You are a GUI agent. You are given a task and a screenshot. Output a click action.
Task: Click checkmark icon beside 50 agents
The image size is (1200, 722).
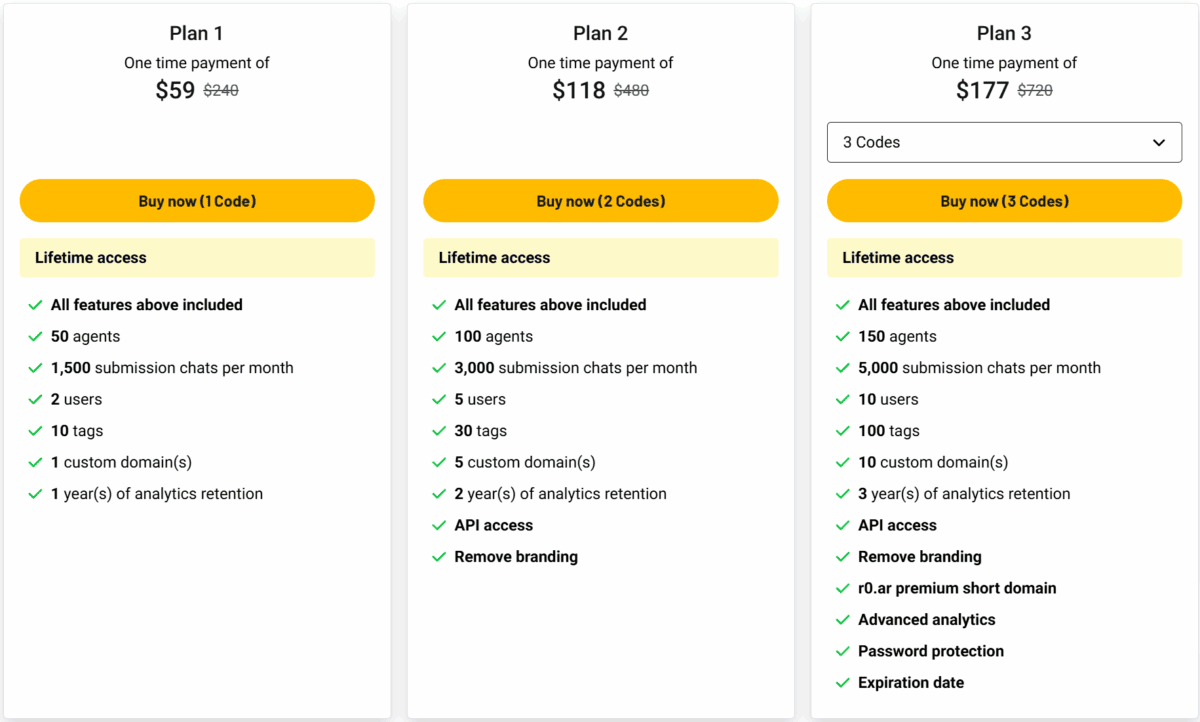[35, 337]
